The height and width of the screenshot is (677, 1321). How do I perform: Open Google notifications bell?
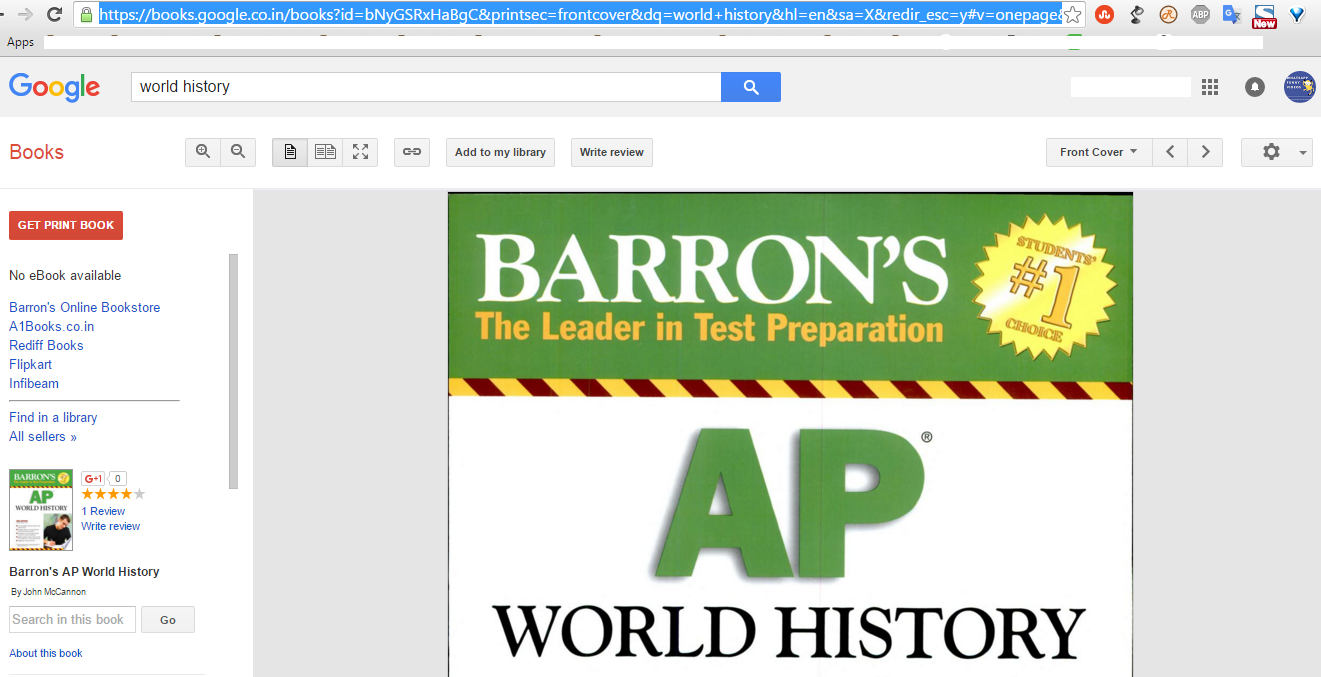click(1254, 87)
